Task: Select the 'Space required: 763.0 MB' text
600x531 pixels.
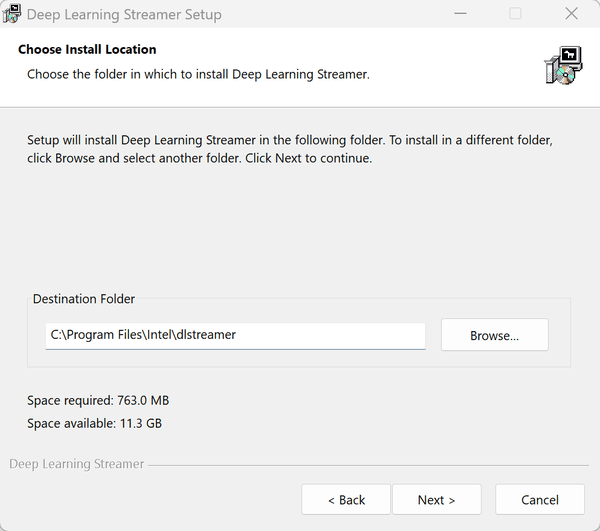Action: [x=98, y=400]
